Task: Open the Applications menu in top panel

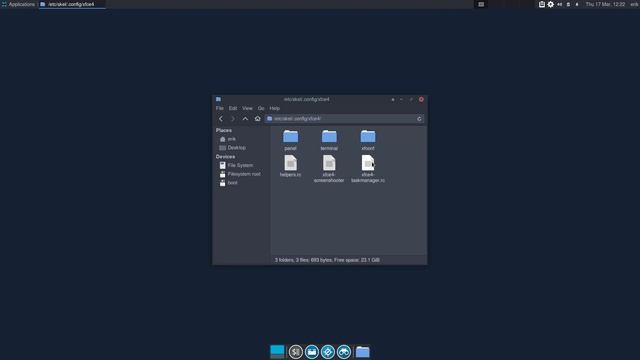Action: [x=18, y=4]
